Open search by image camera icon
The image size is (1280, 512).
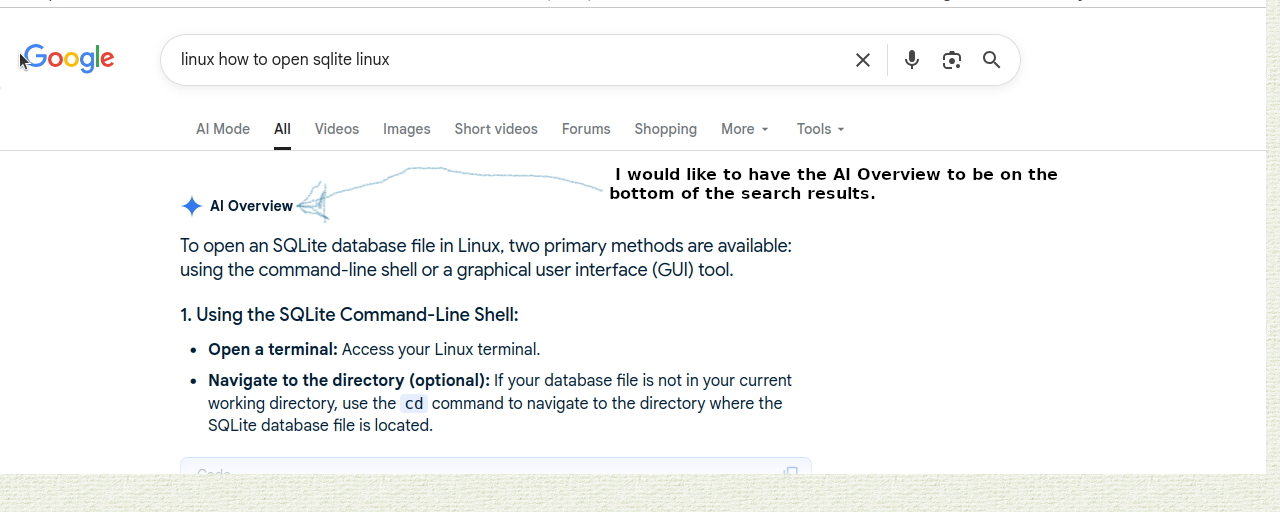(952, 60)
